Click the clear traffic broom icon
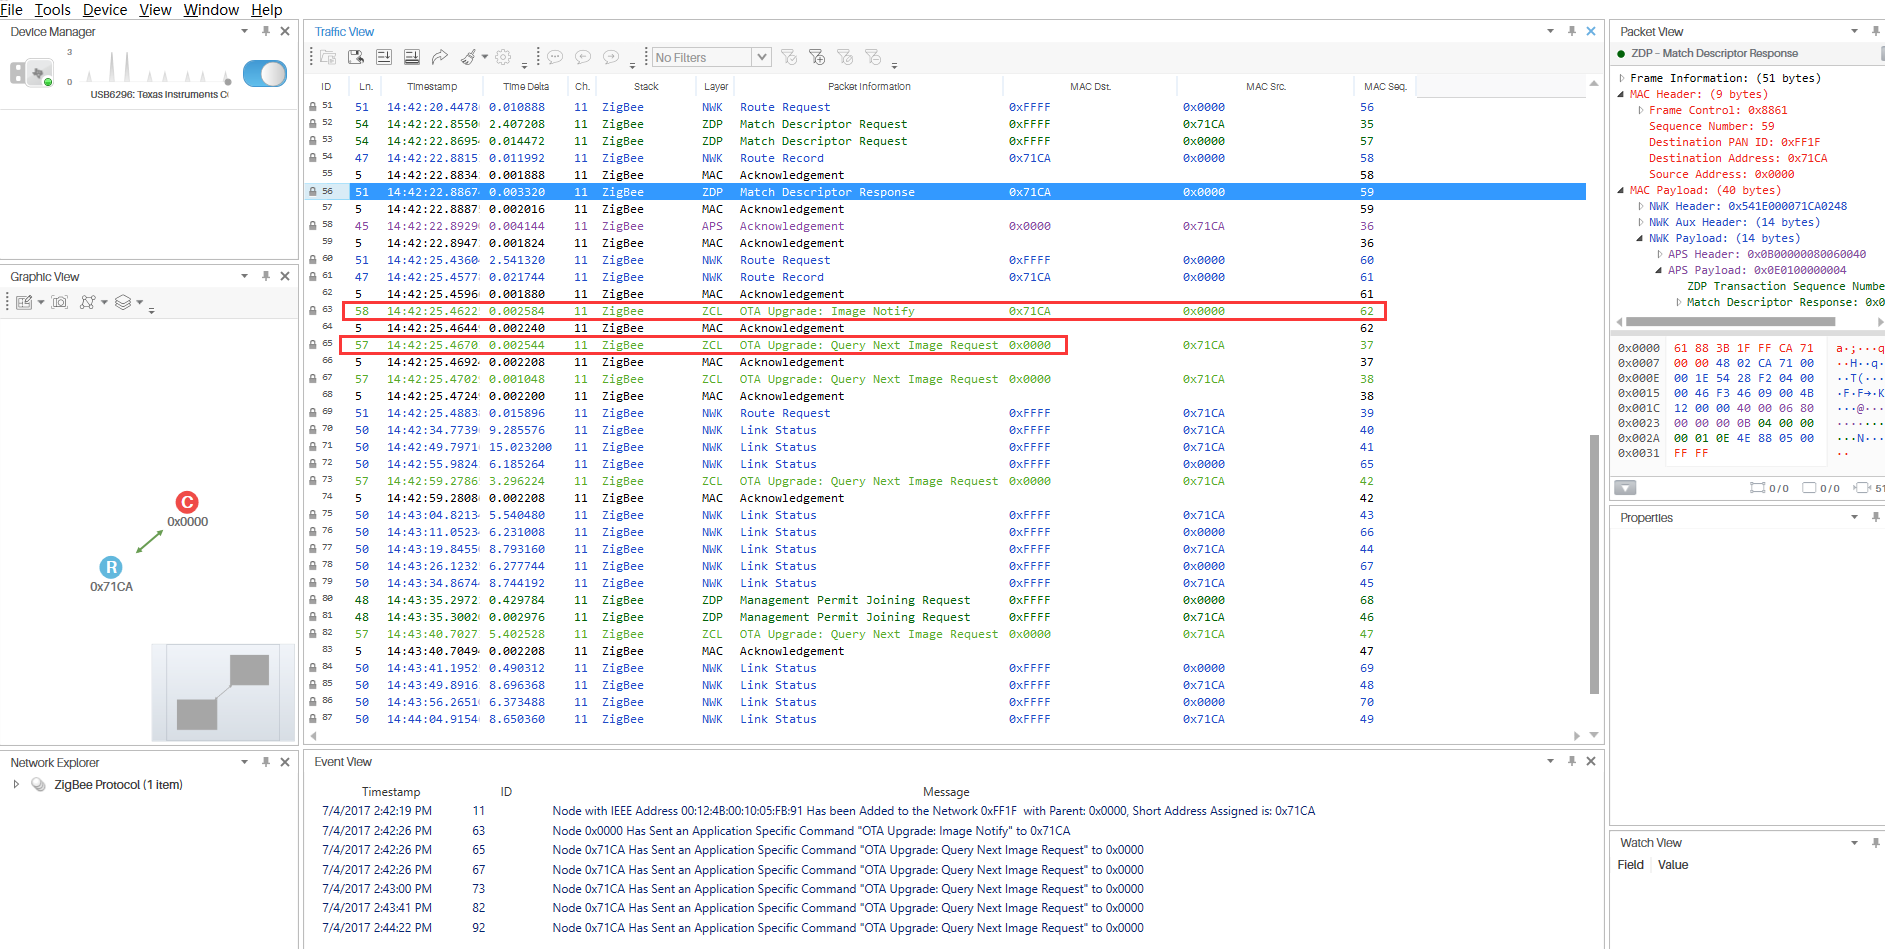Image resolution: width=1885 pixels, height=949 pixels. pos(468,57)
